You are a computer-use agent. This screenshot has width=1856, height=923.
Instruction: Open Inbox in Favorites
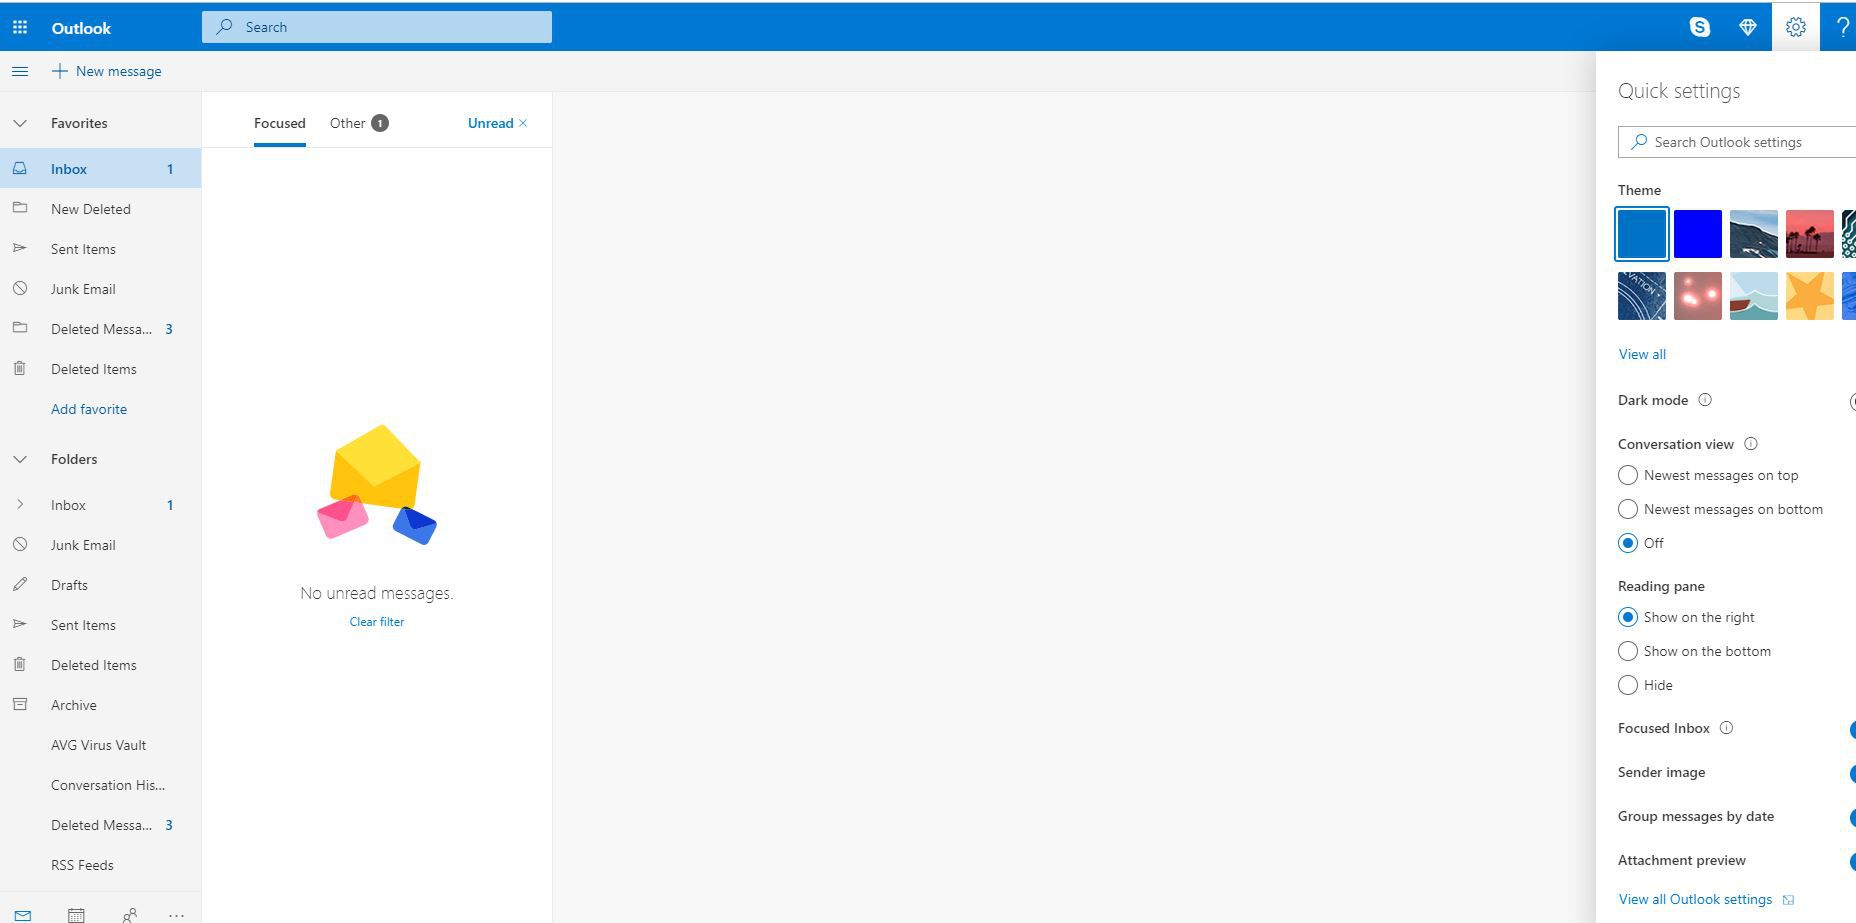pyautogui.click(x=100, y=169)
